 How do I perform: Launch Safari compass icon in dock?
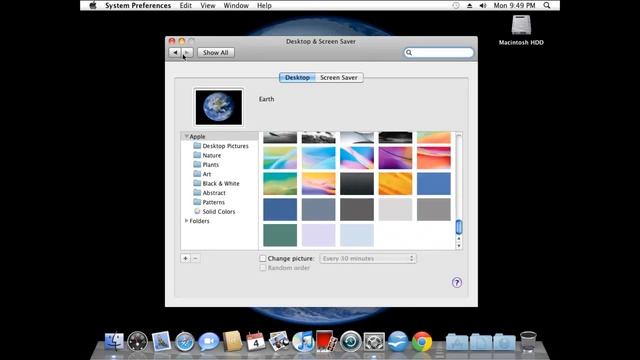pyautogui.click(x=185, y=342)
